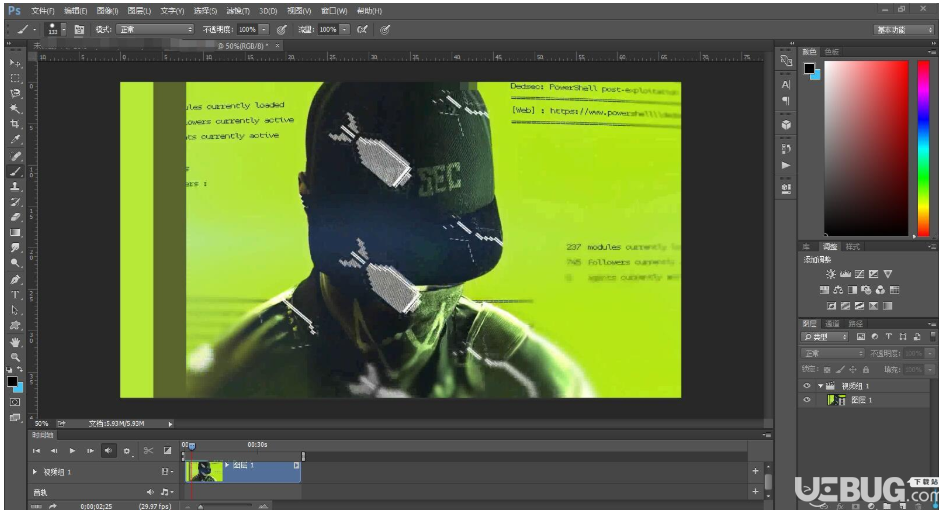The width and height of the screenshot is (944, 511).
Task: Select the Gradient tool
Action: click(15, 233)
